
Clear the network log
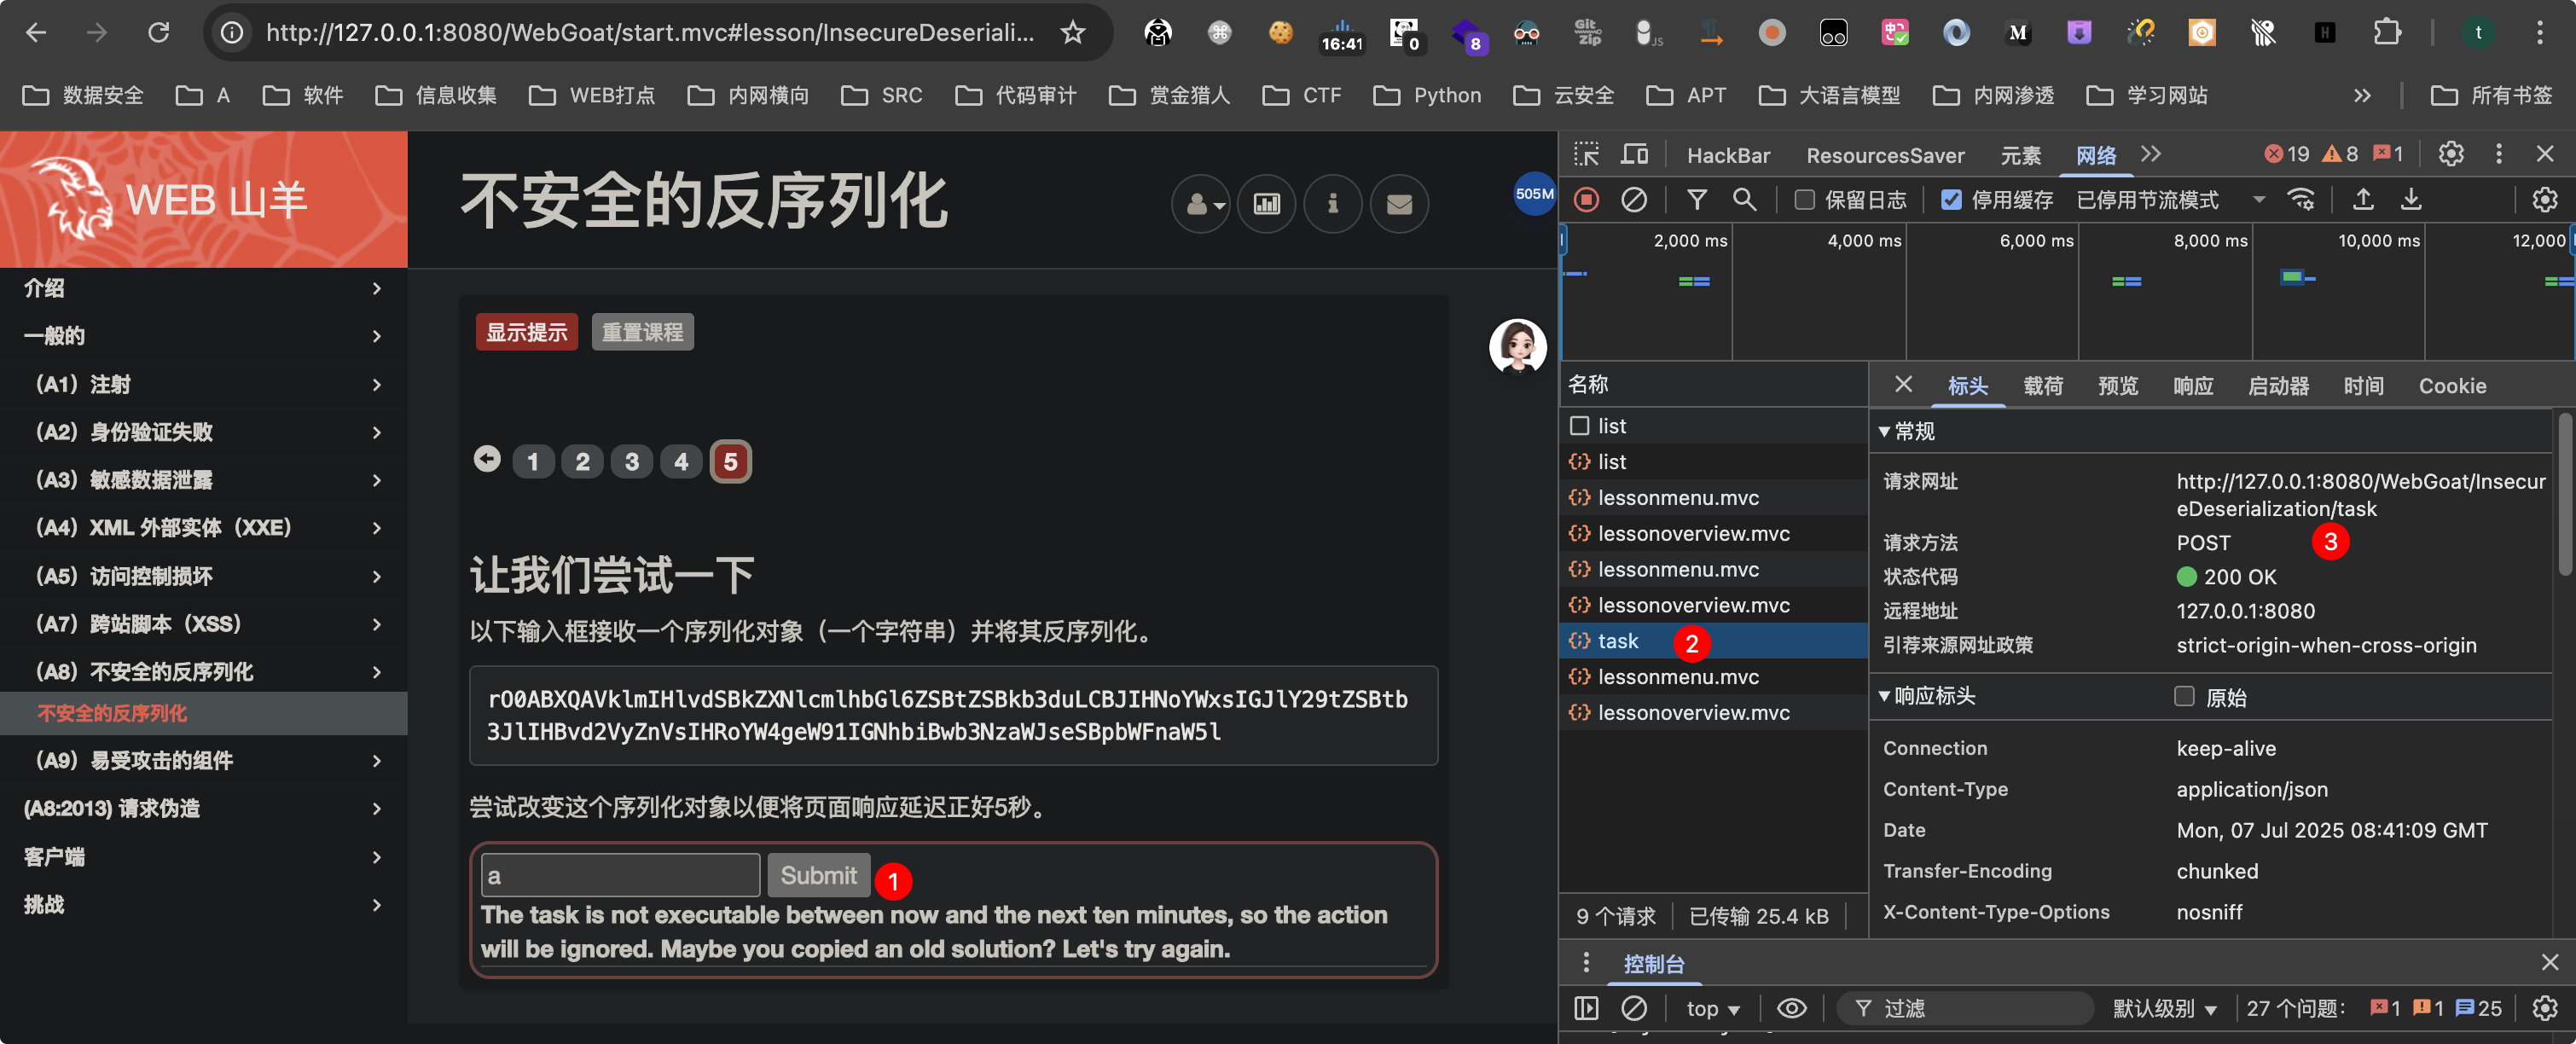coord(1634,200)
